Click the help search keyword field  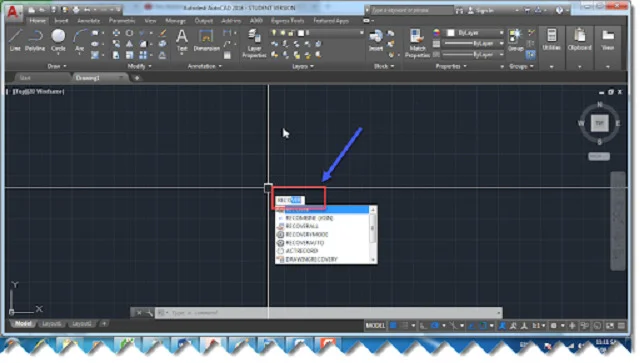pyautogui.click(x=411, y=10)
